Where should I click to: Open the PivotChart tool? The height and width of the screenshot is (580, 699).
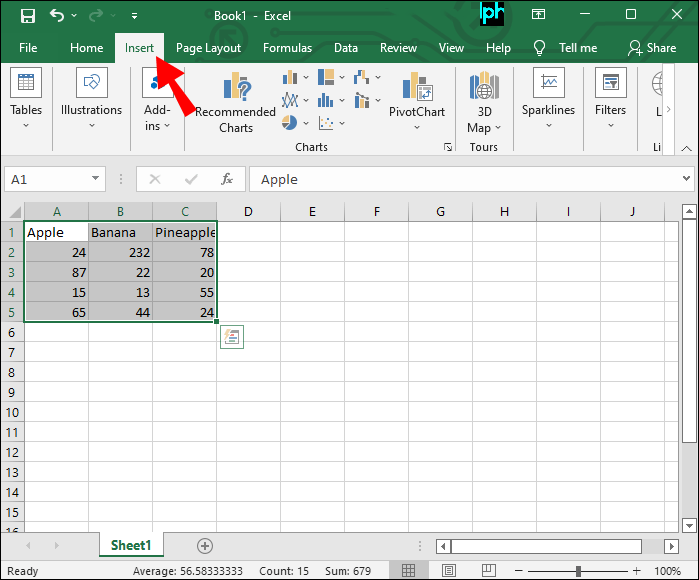[x=416, y=102]
